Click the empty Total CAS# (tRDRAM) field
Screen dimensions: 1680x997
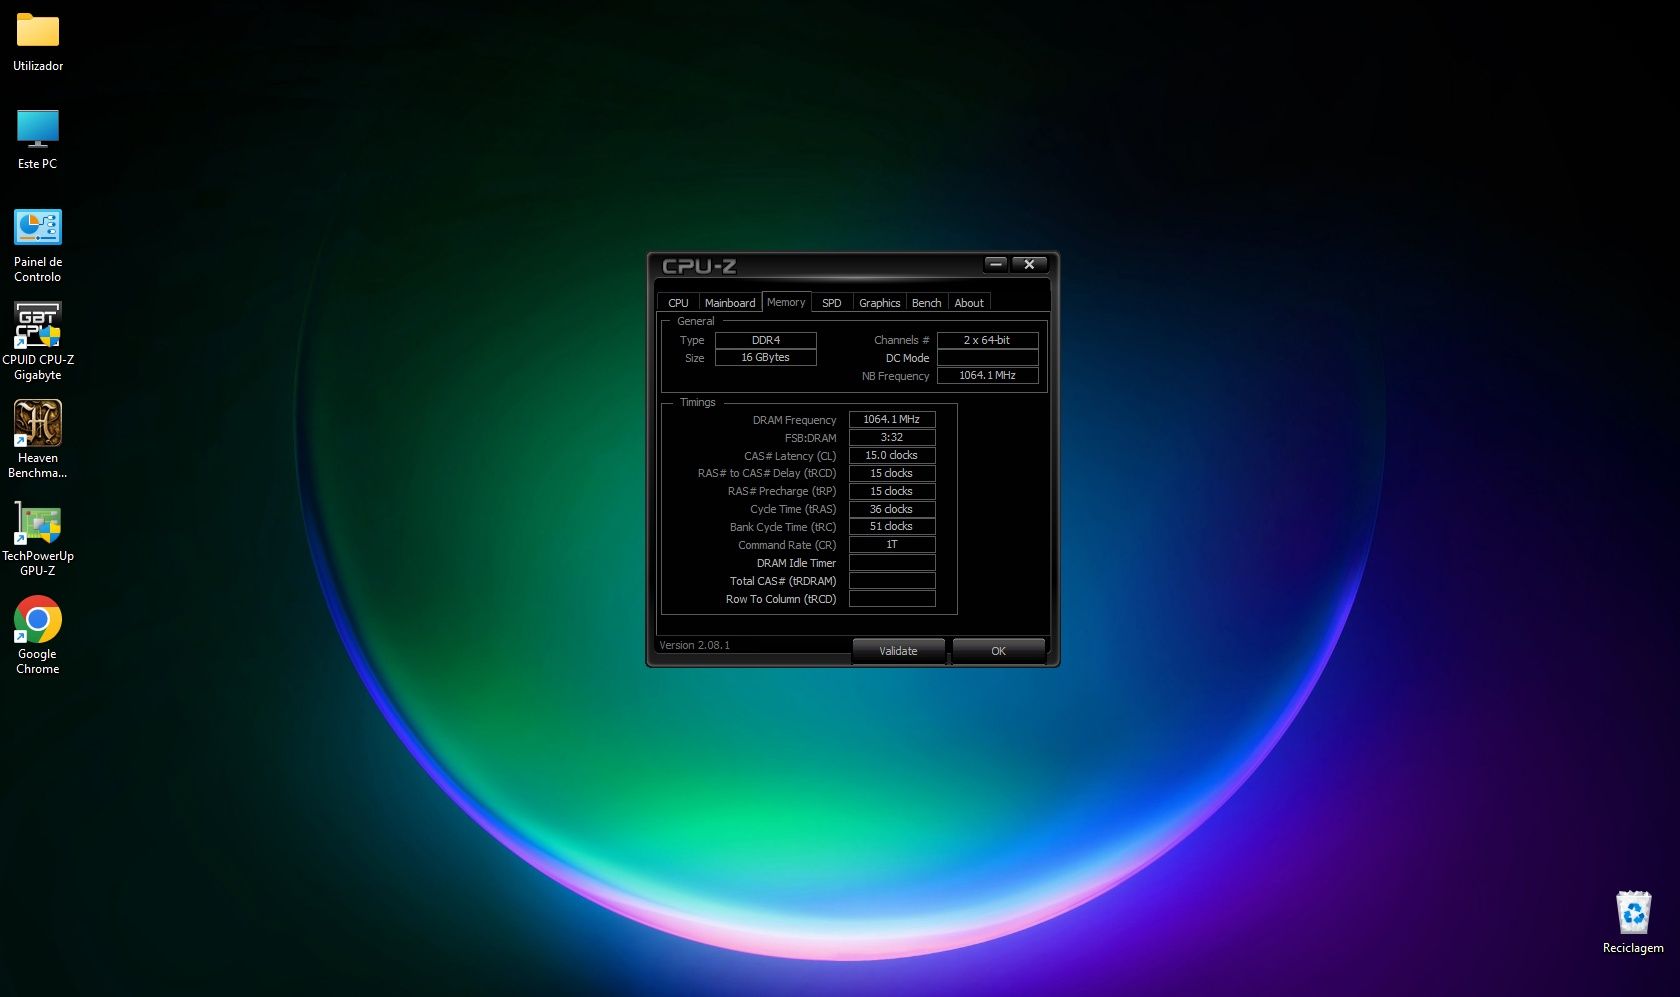click(x=892, y=581)
